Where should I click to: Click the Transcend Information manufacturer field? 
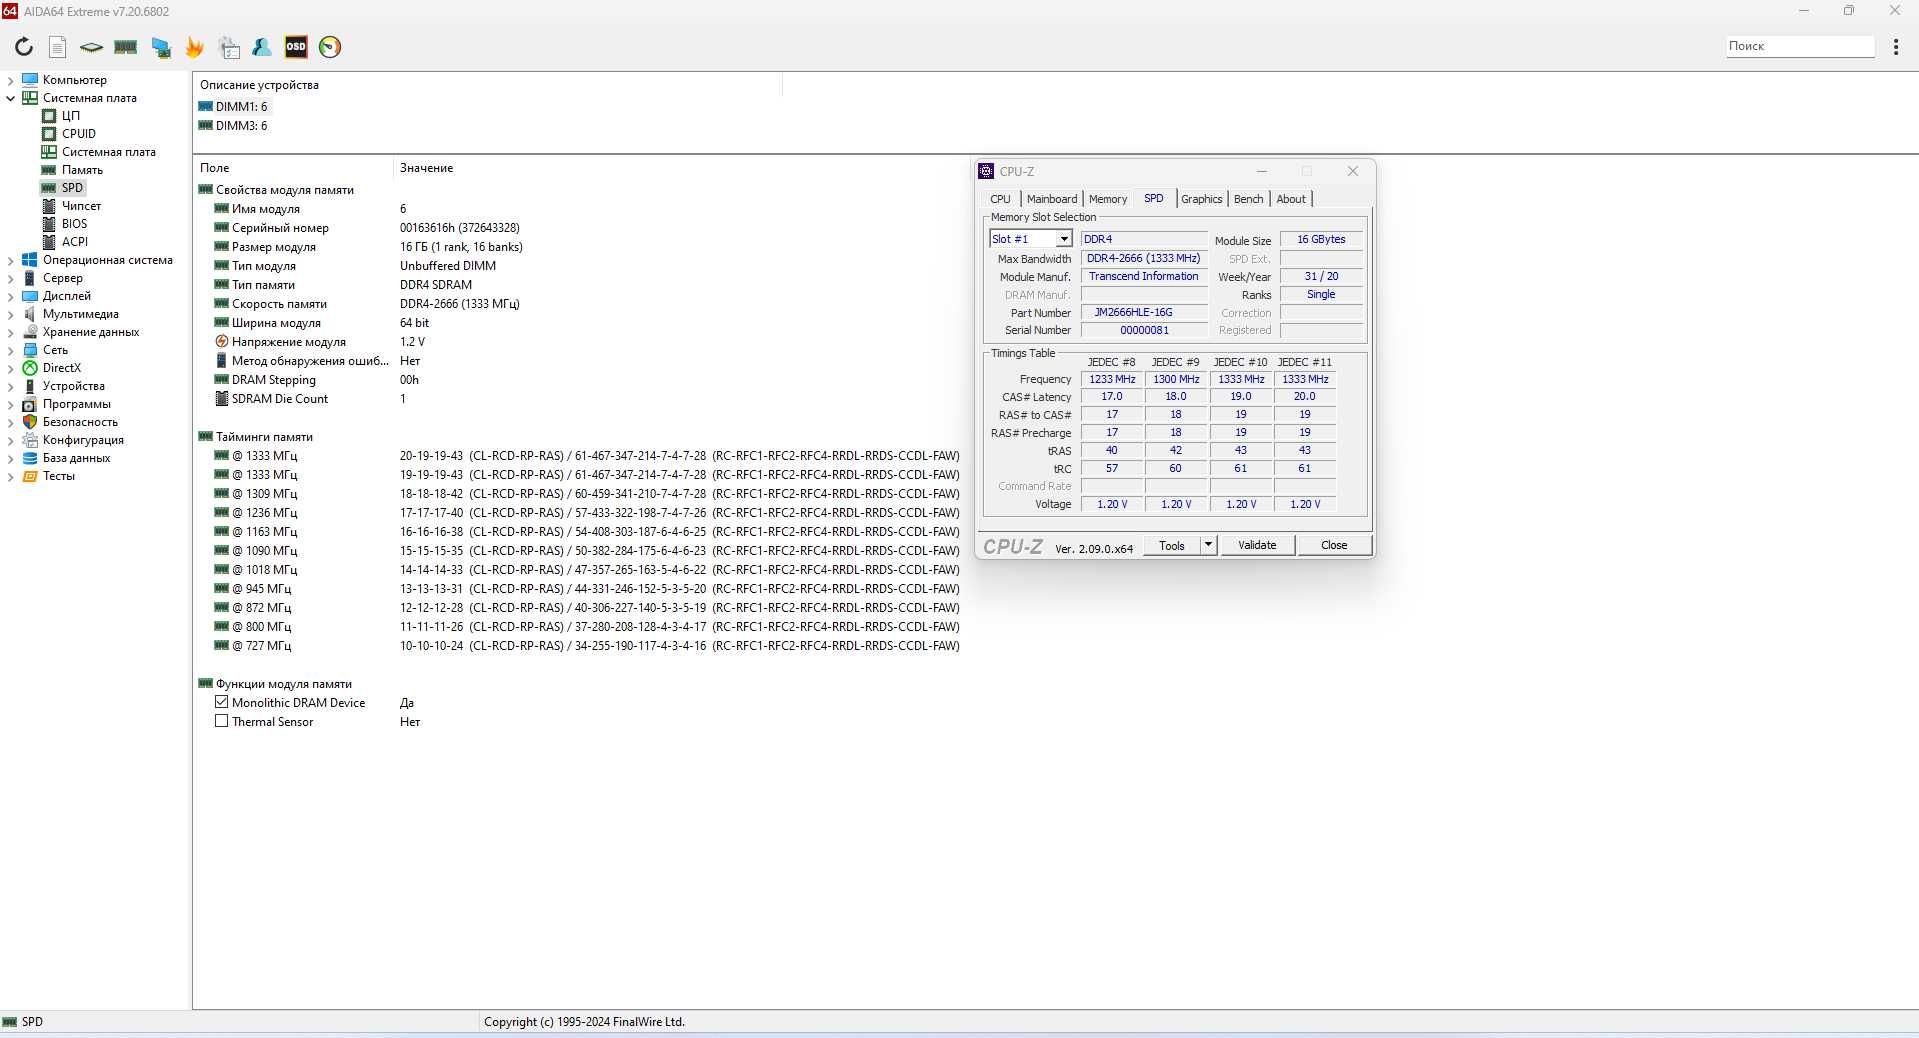[1144, 276]
